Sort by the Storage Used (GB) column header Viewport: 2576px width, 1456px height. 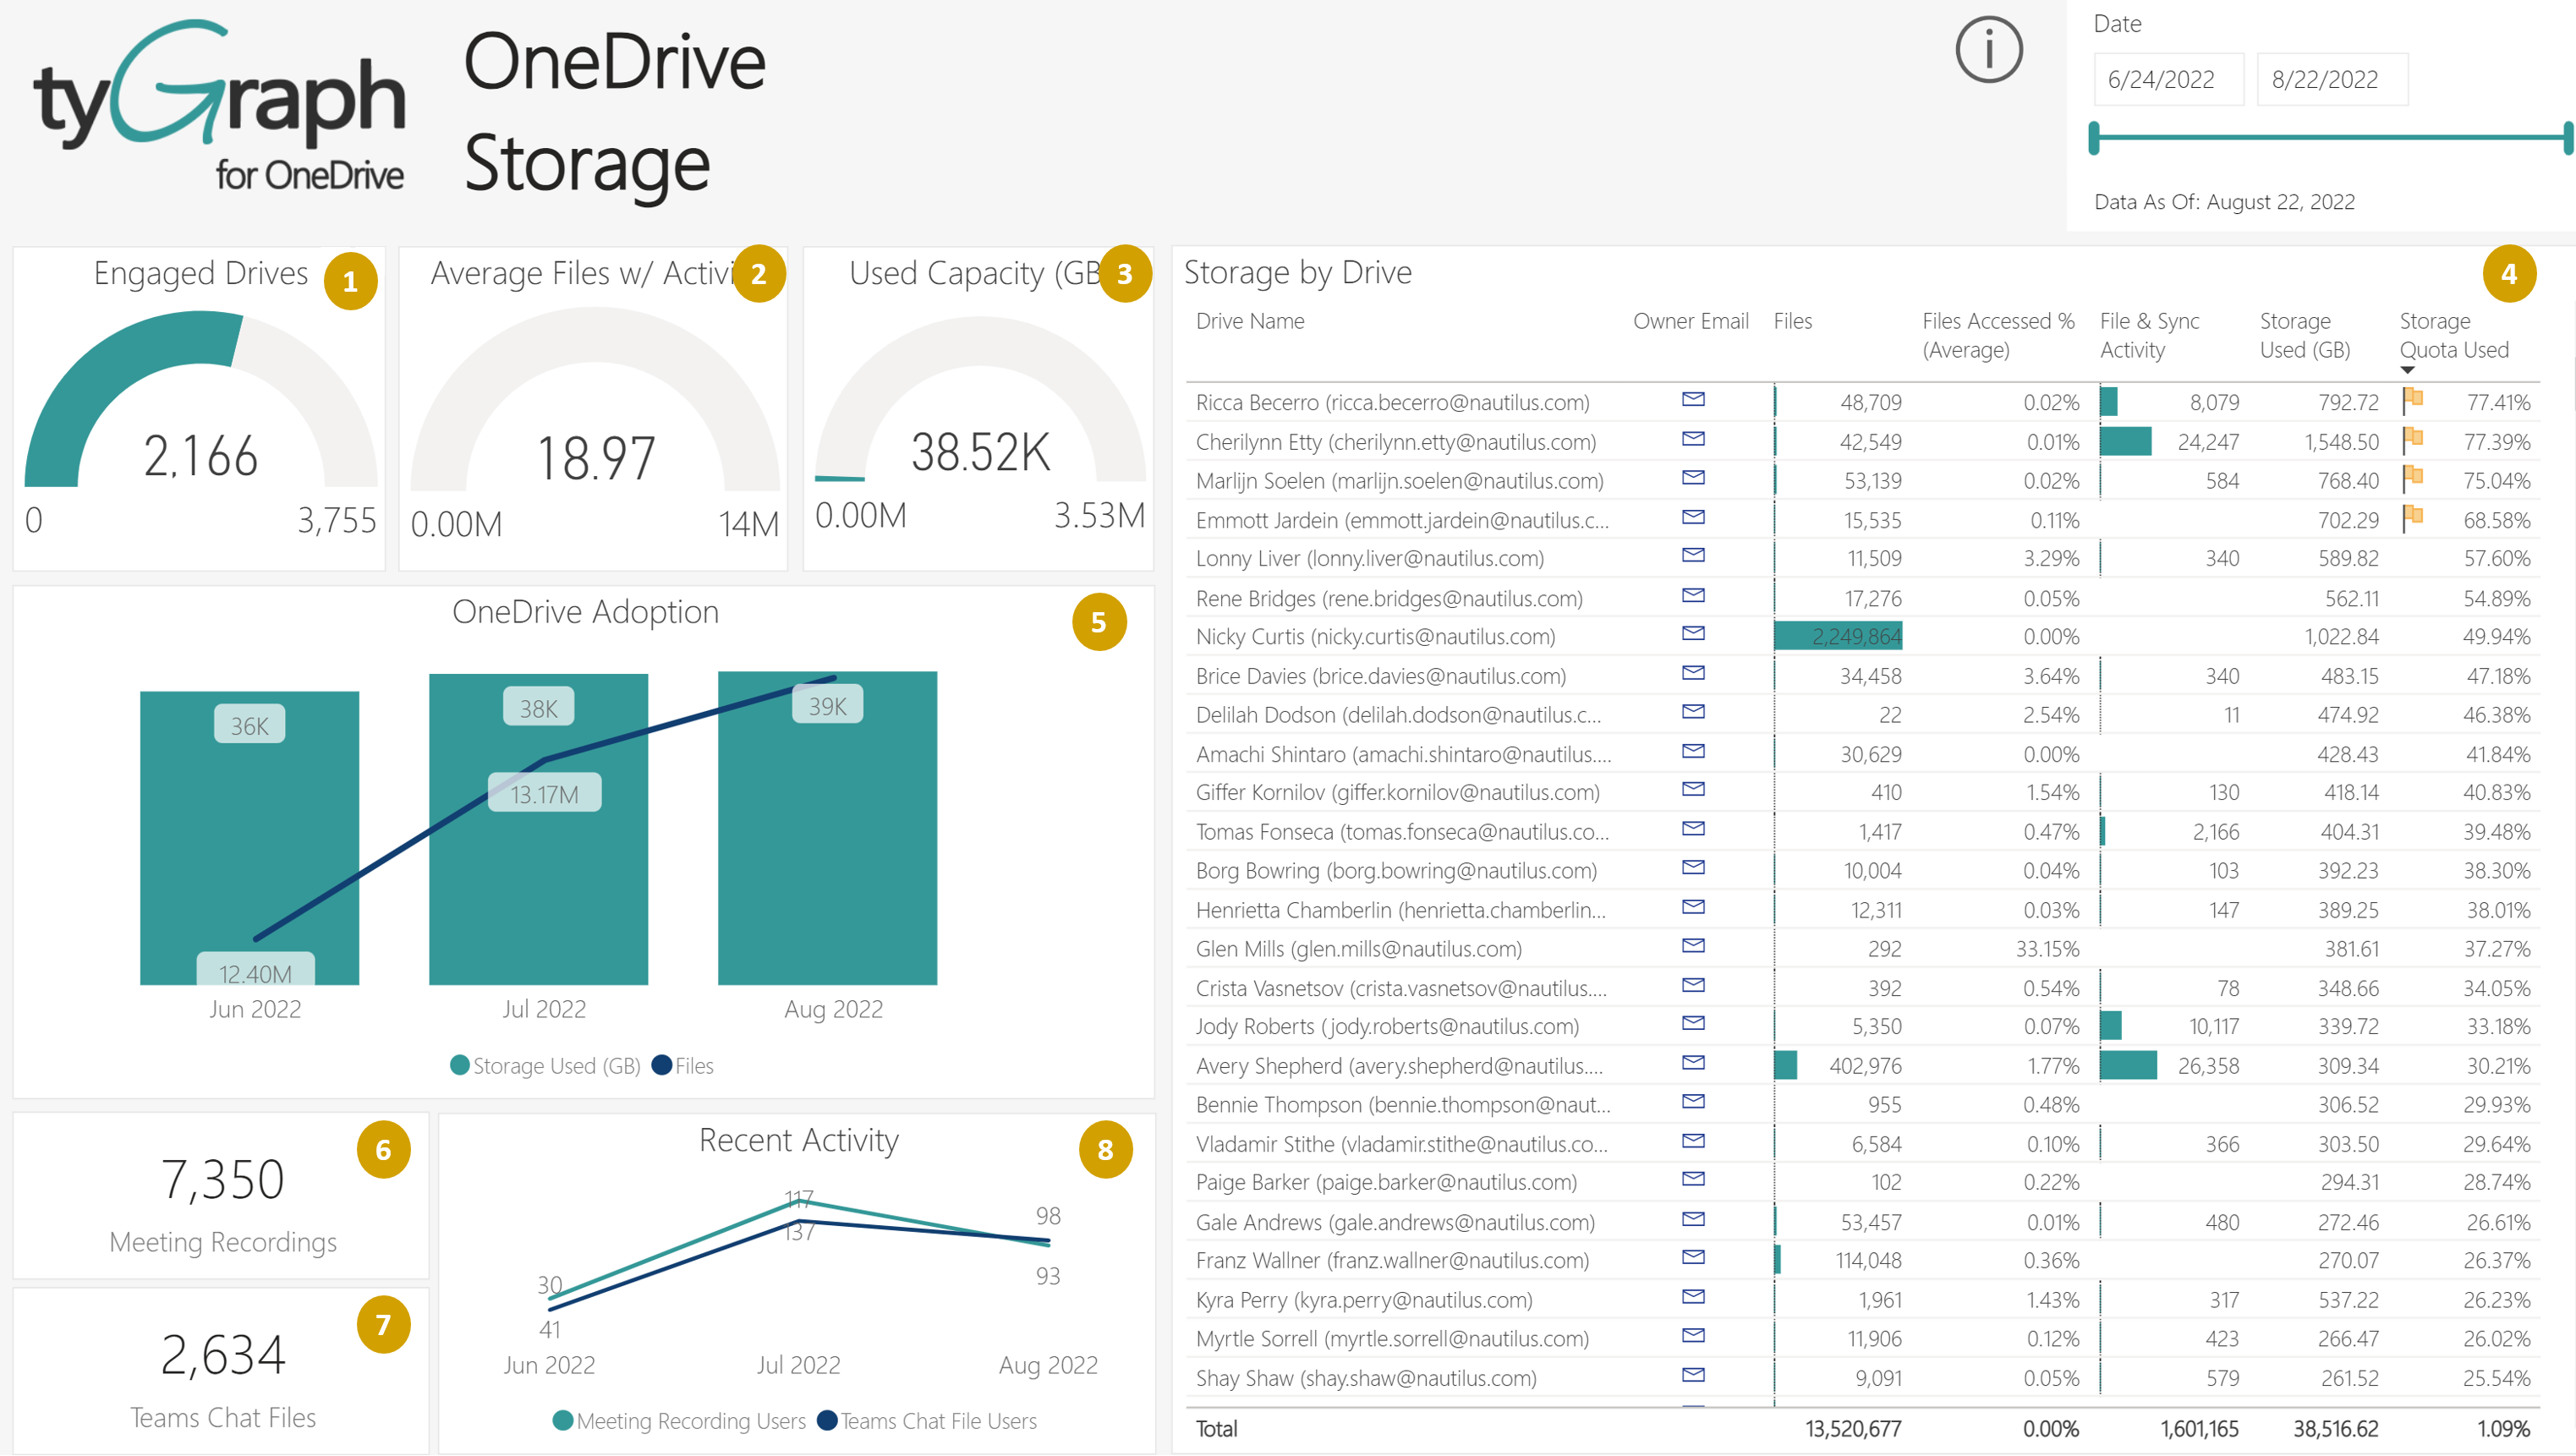[x=2304, y=335]
